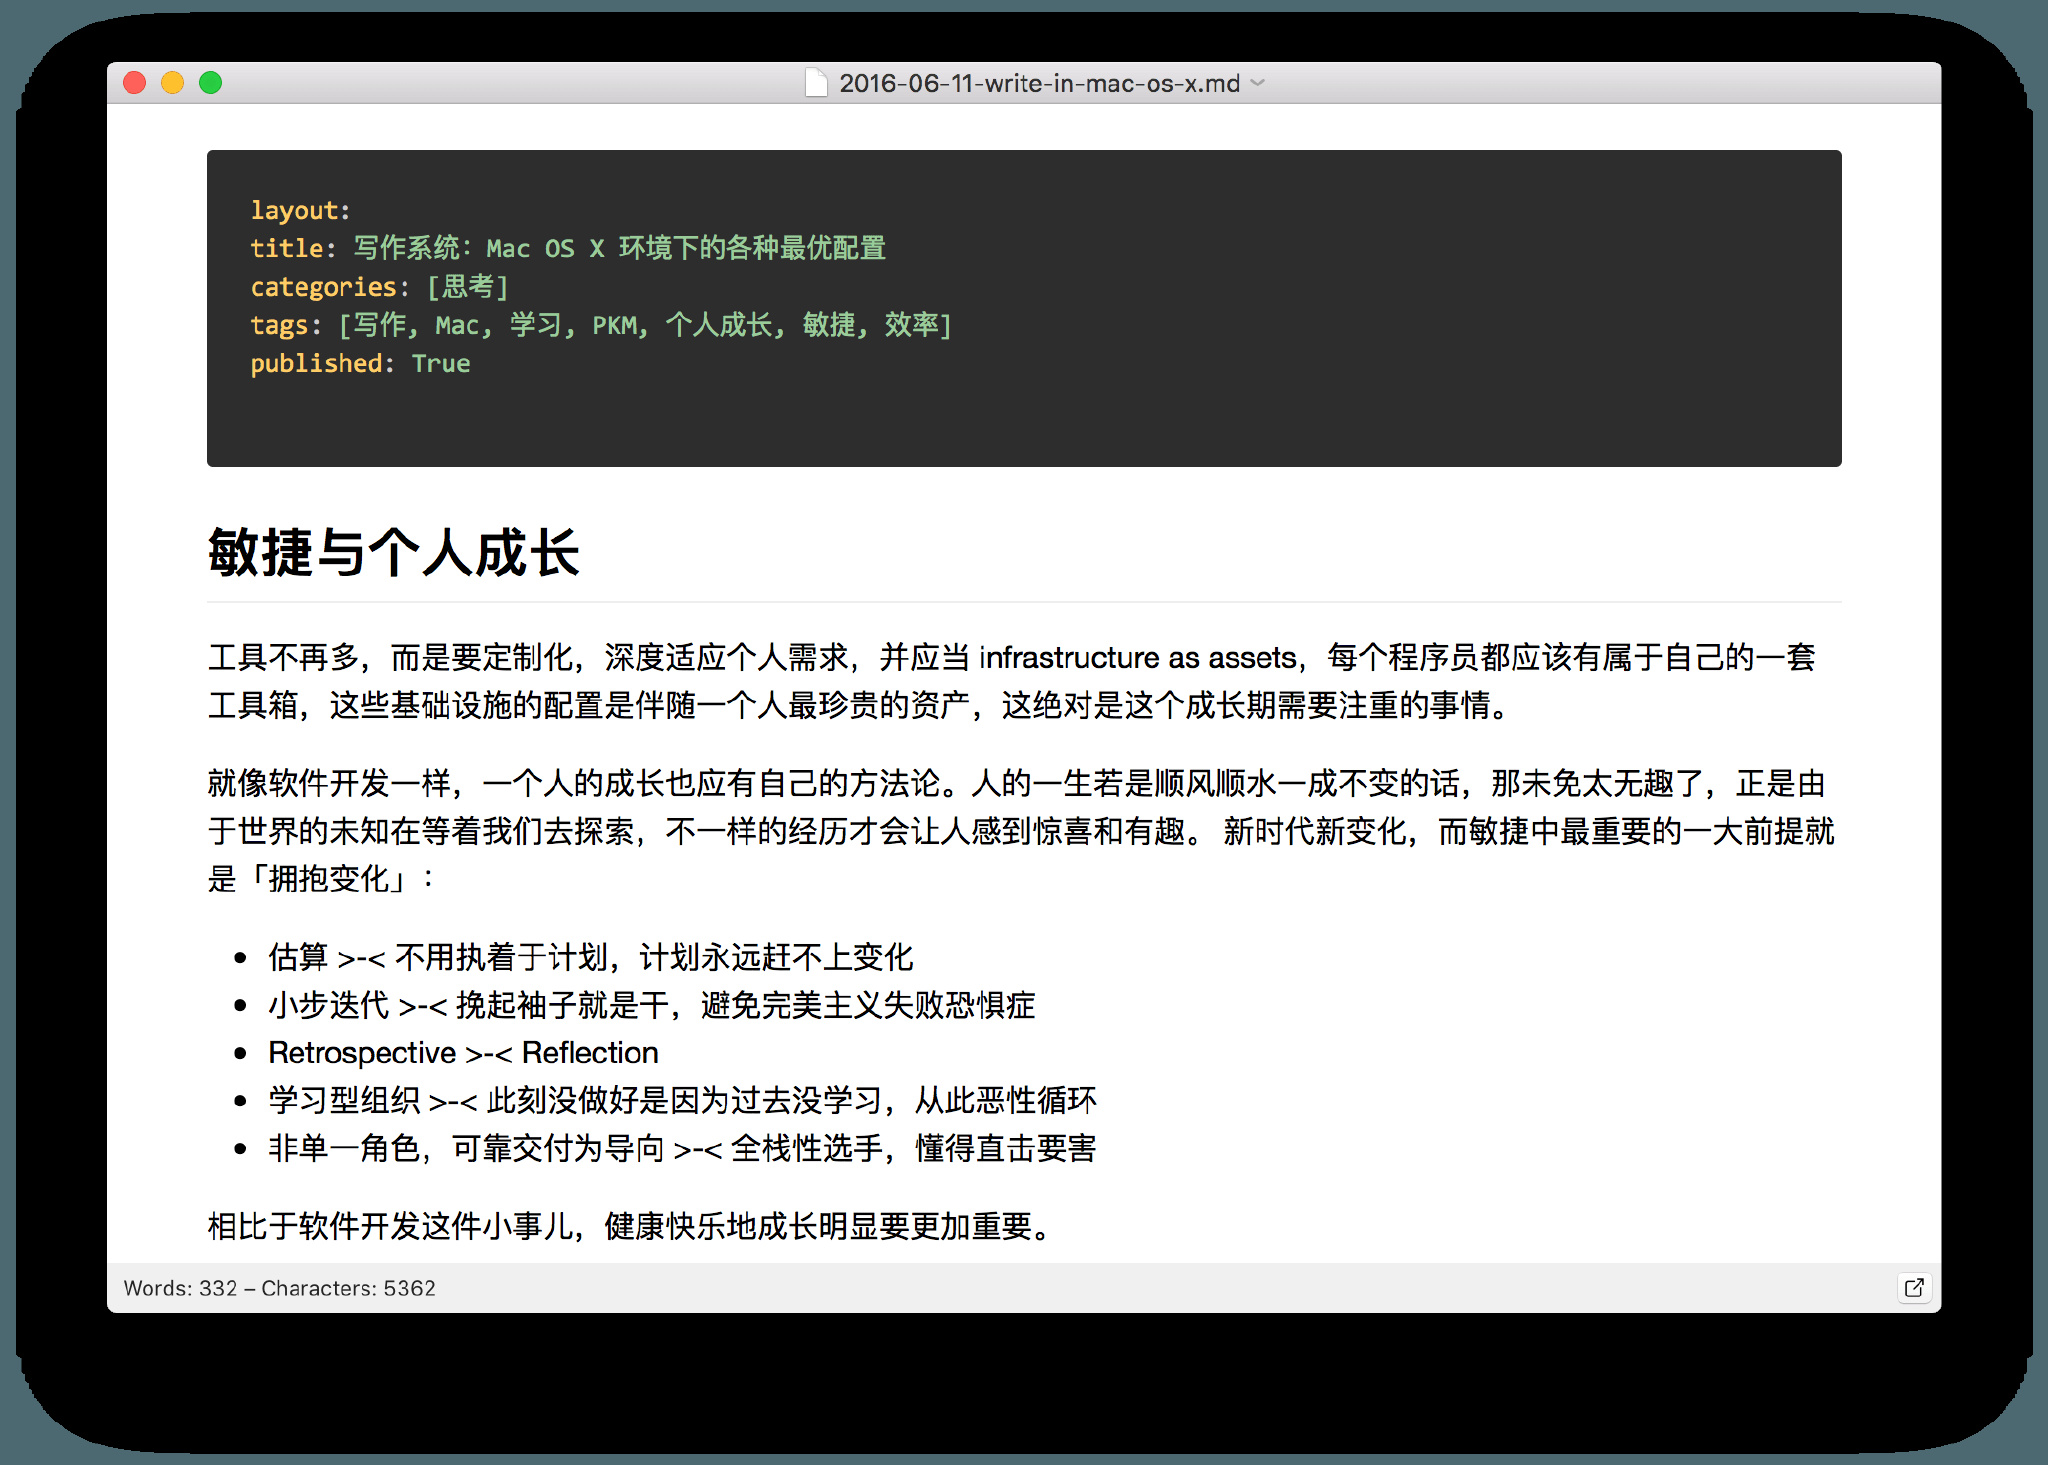The height and width of the screenshot is (1465, 2048).
Task: Click the 敏捷与个人成长 heading
Action: (x=393, y=553)
